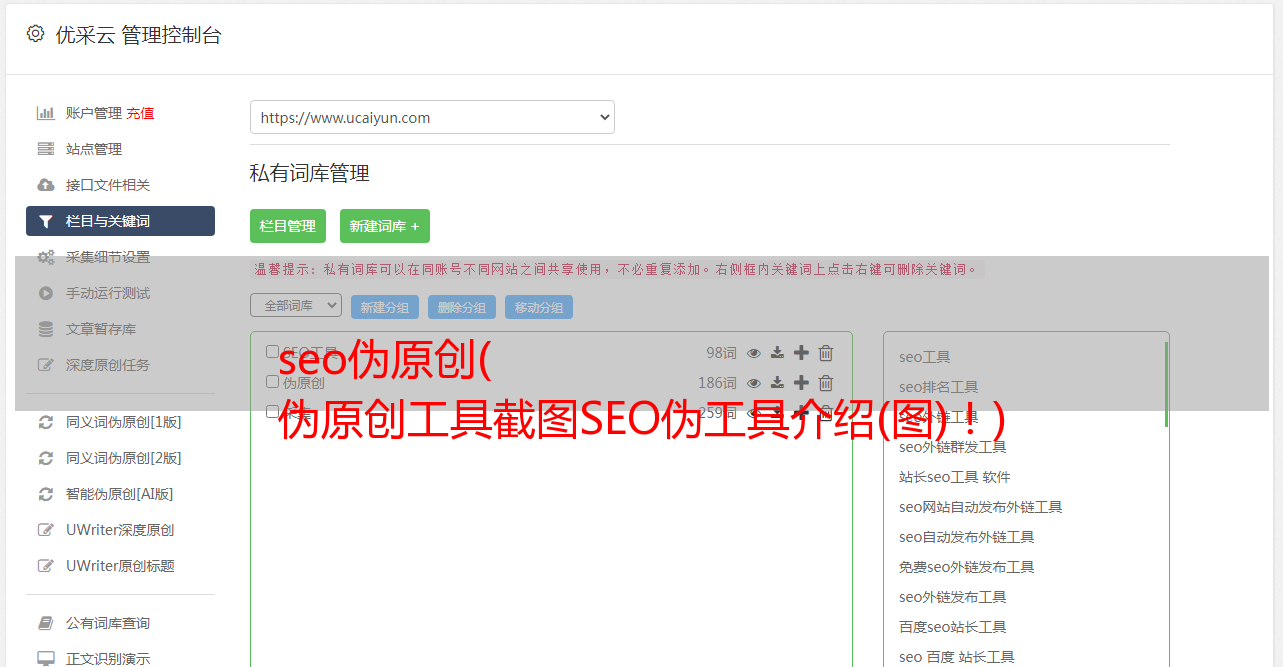This screenshot has height=667, width=1283.
Task: Click the cloud upload icon for 接口文件相关
Action: click(x=46, y=185)
